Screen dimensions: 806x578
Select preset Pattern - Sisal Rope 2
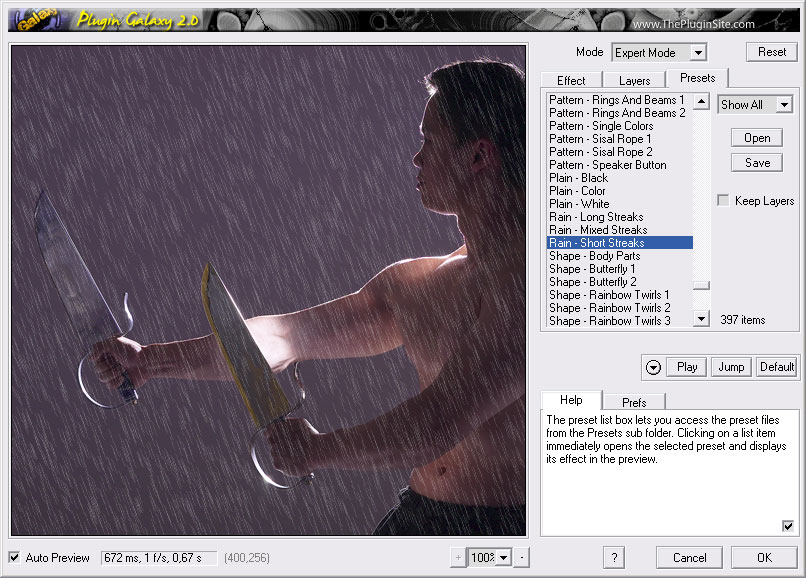coord(620,152)
